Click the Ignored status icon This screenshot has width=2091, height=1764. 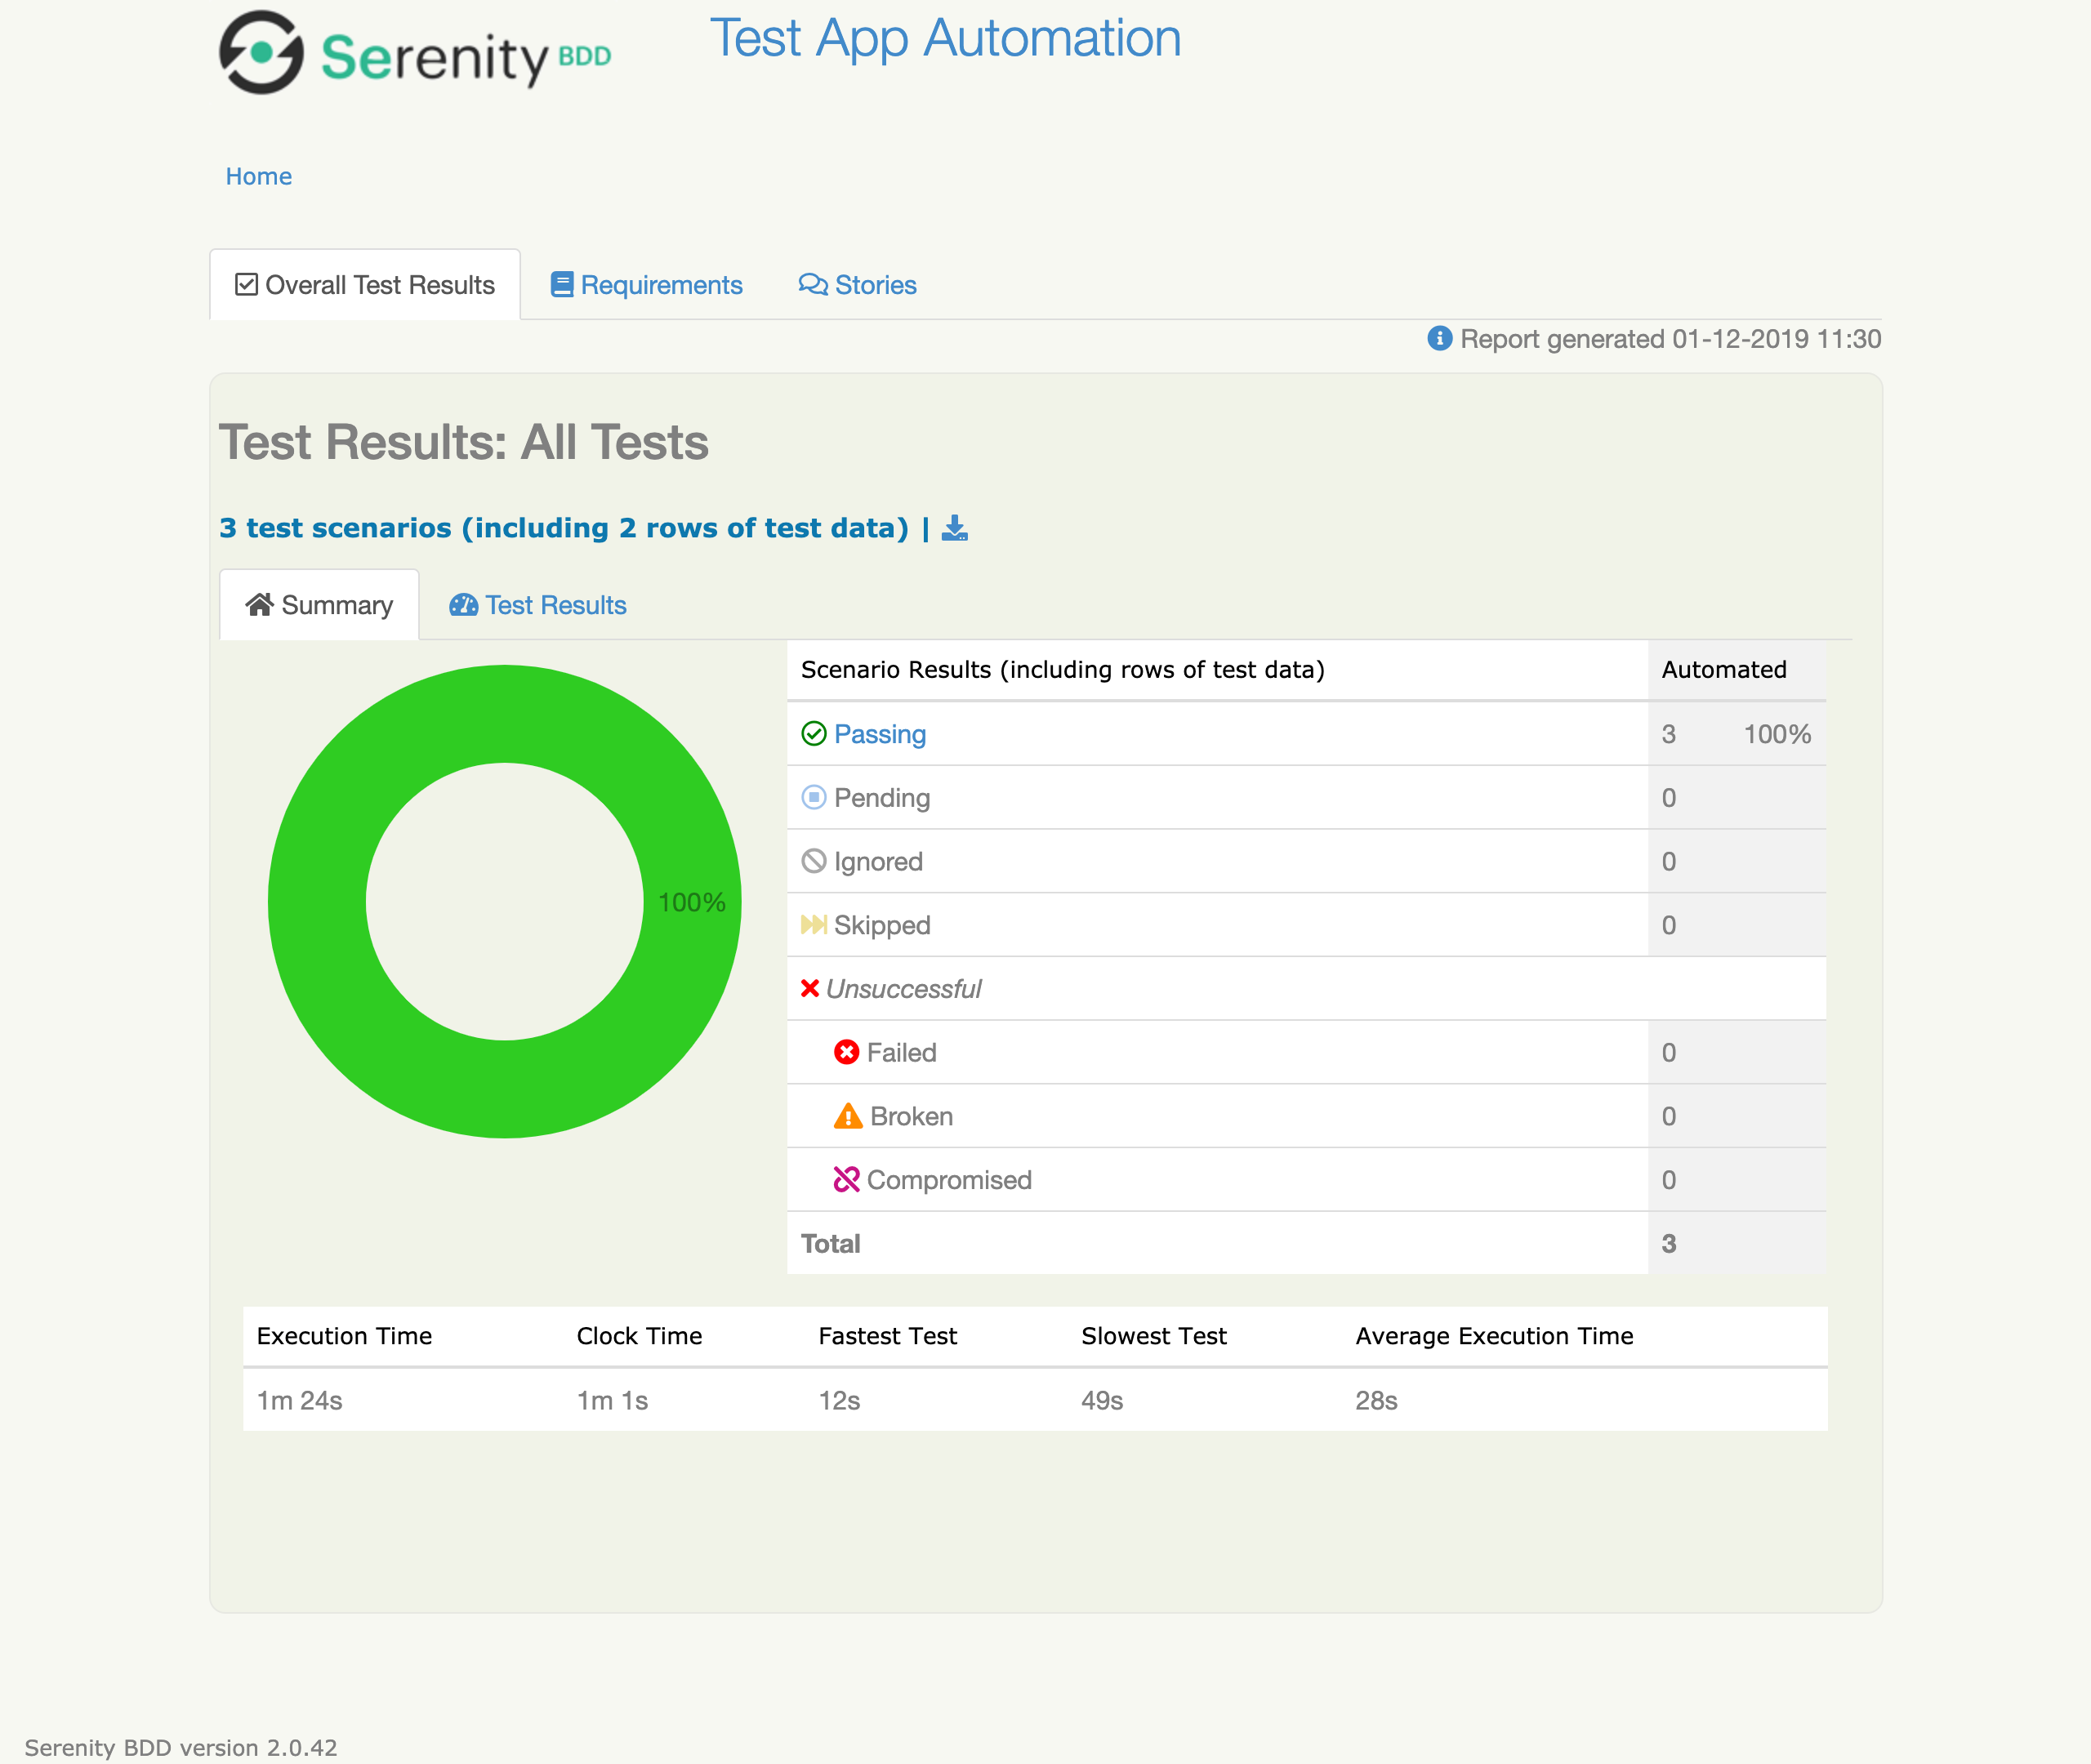point(814,861)
